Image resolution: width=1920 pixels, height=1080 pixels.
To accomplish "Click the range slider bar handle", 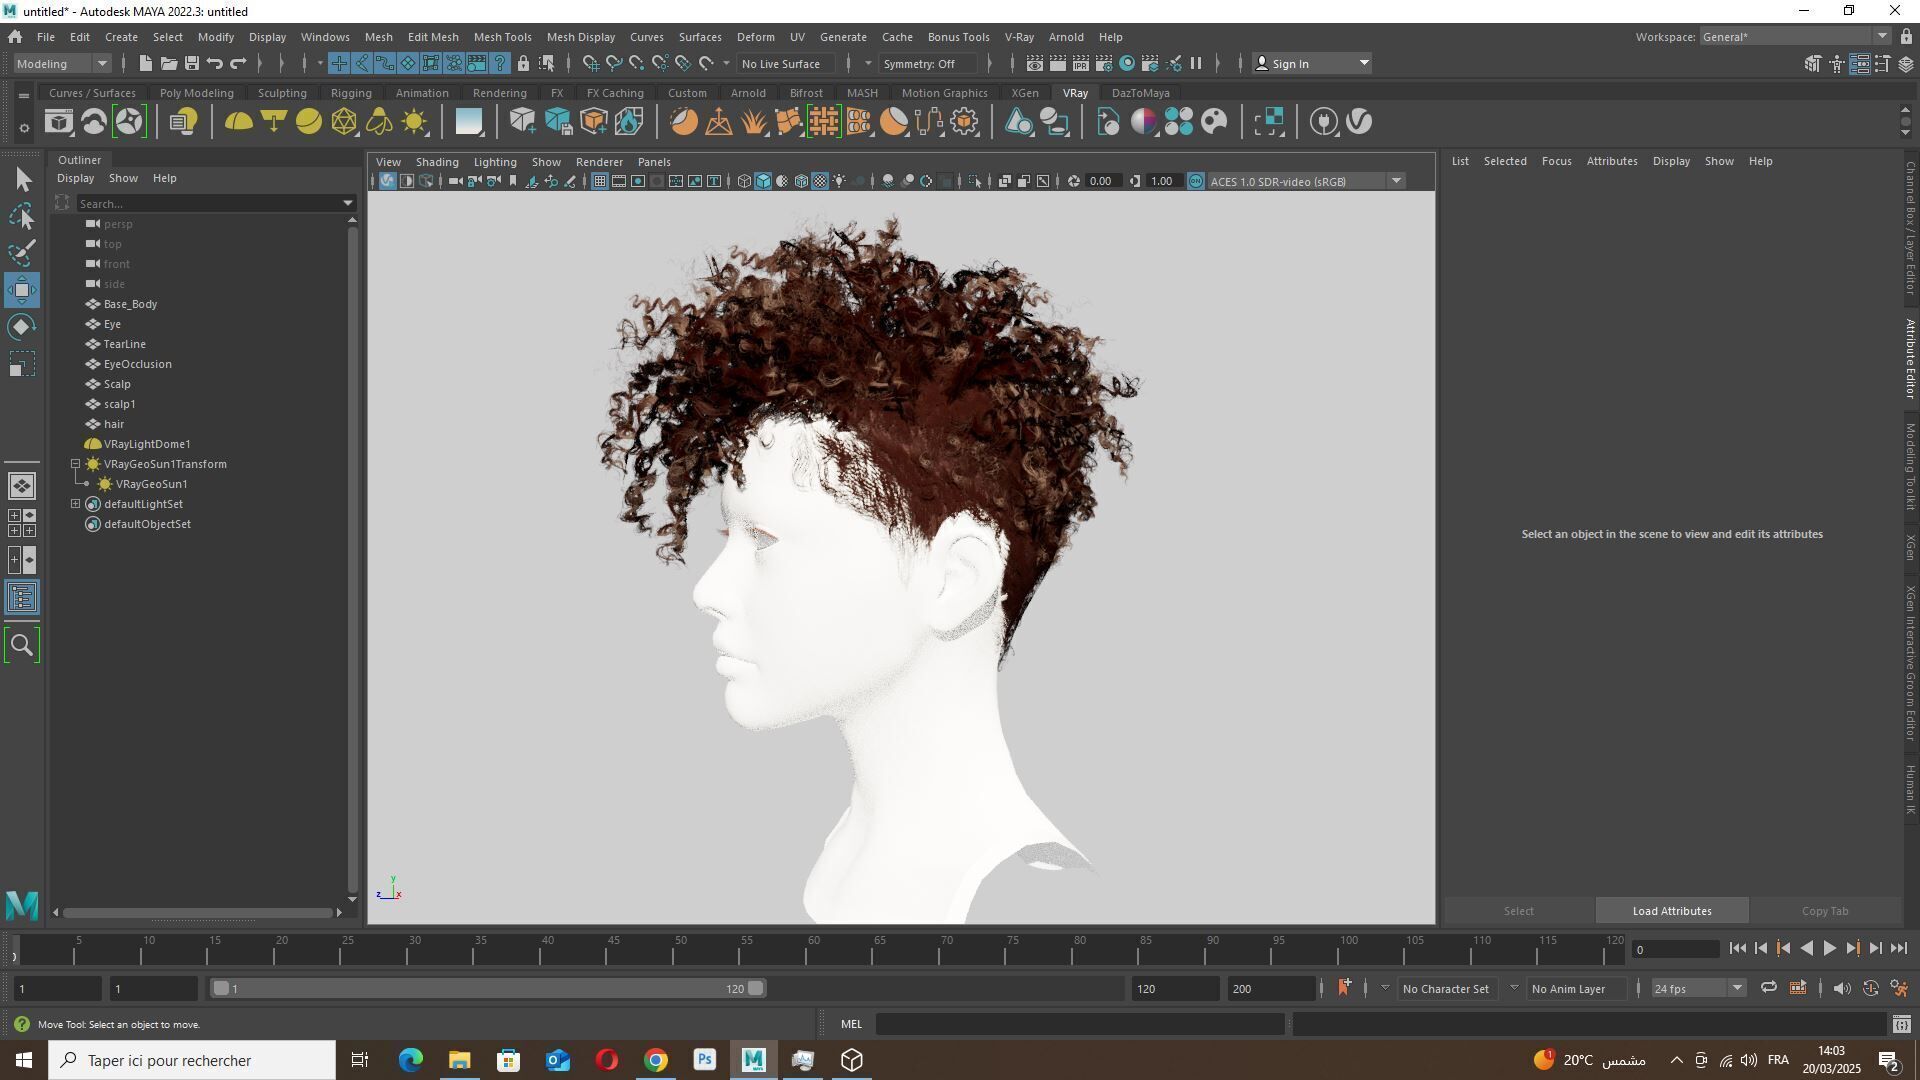I will click(488, 988).
